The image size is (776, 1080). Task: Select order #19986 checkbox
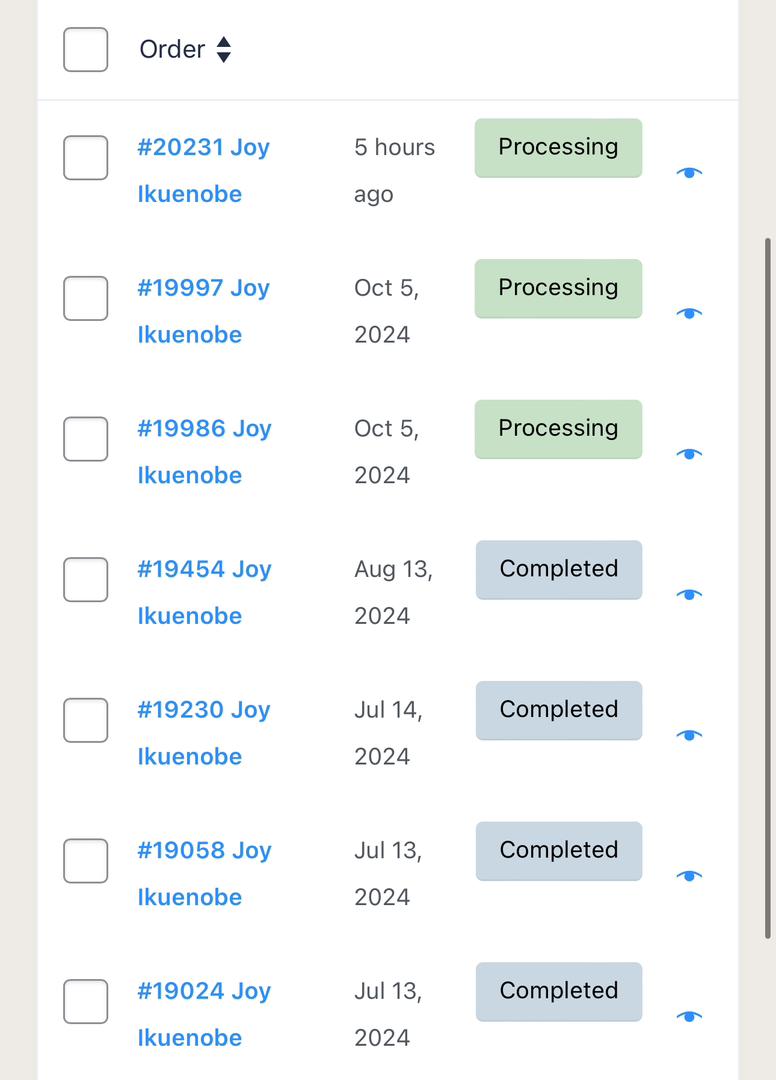pos(86,439)
